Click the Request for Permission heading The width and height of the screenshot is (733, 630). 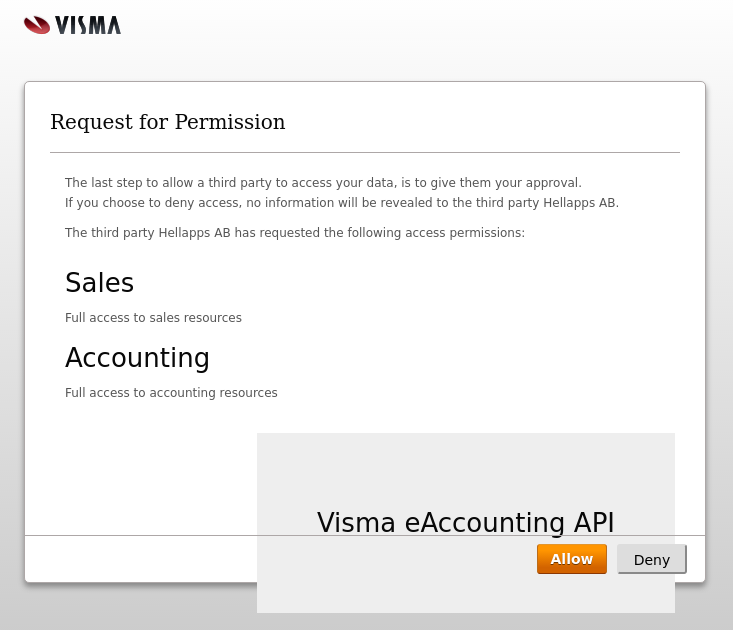coord(167,122)
